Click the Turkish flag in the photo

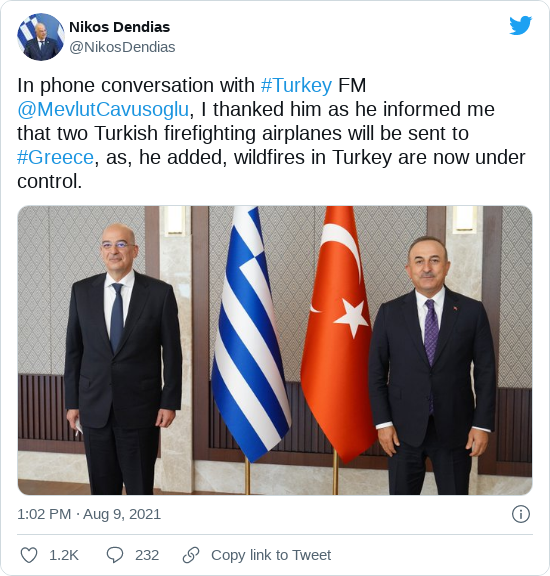pos(338,332)
